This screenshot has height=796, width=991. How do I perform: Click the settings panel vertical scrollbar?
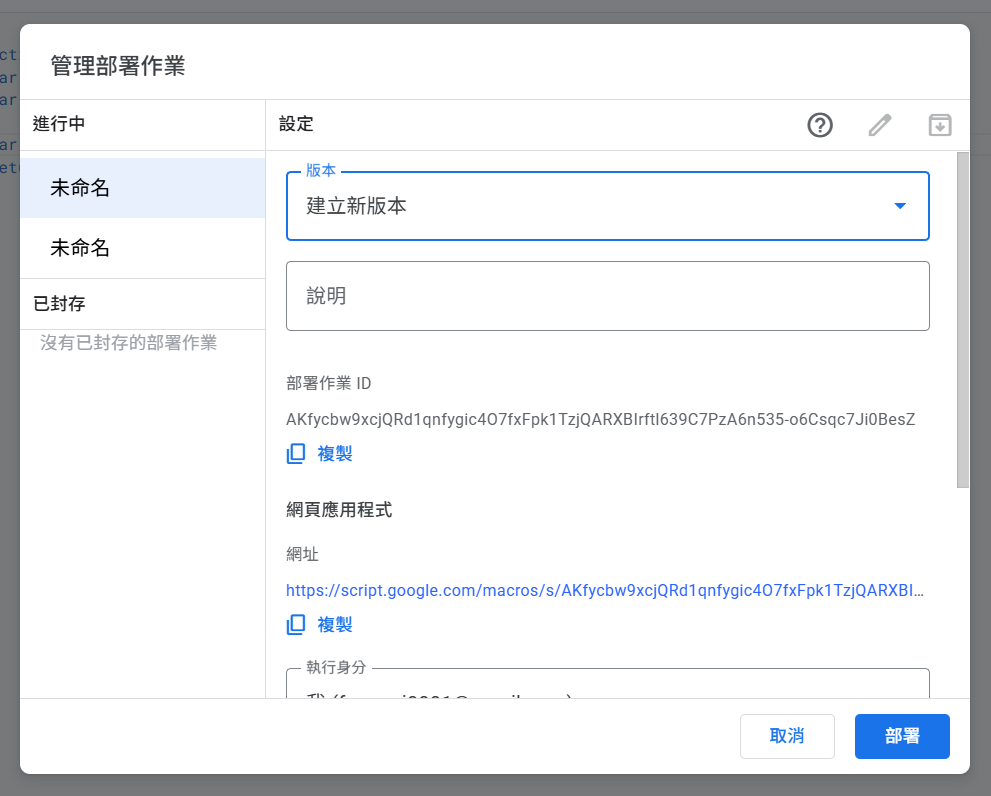point(963,320)
